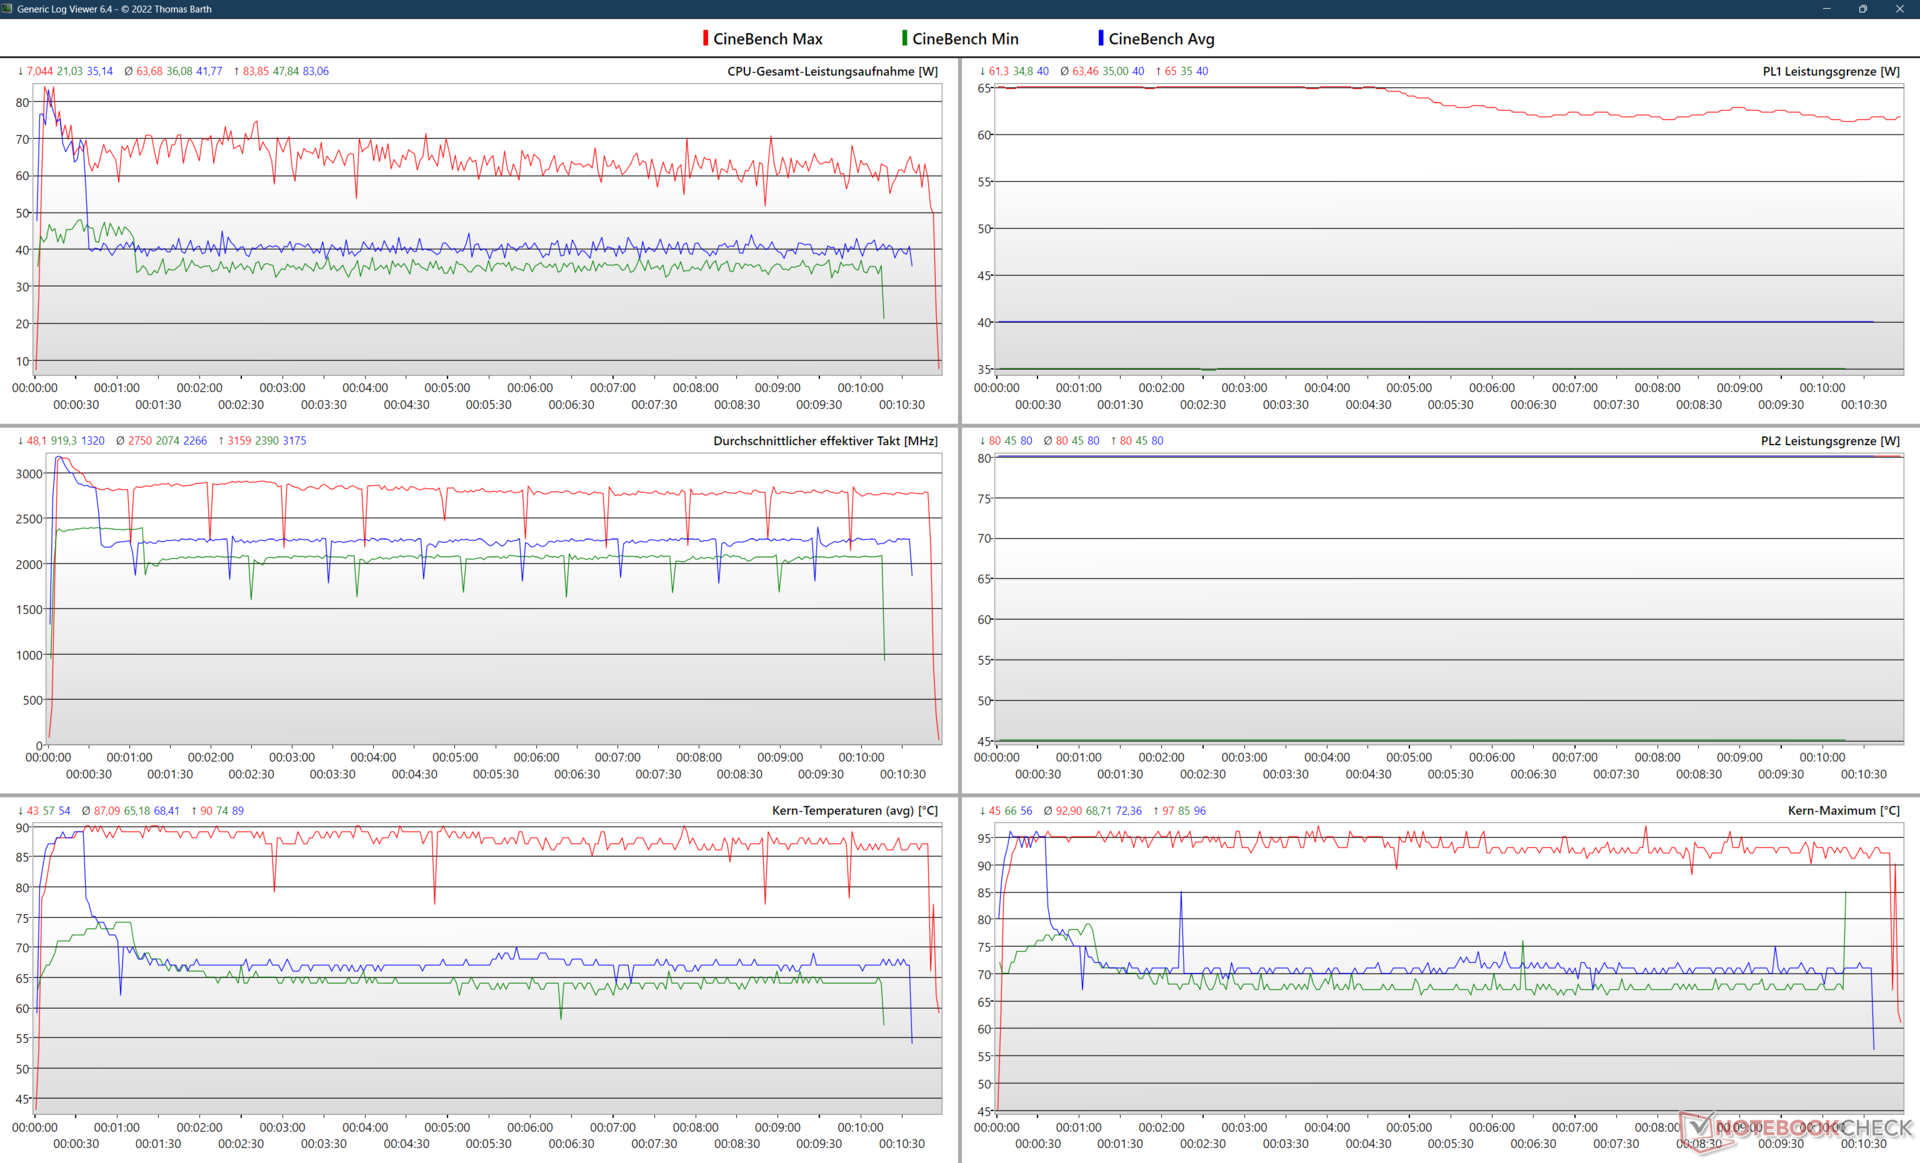Click the down-arrow minimum icon in CPU power stats

coord(20,71)
